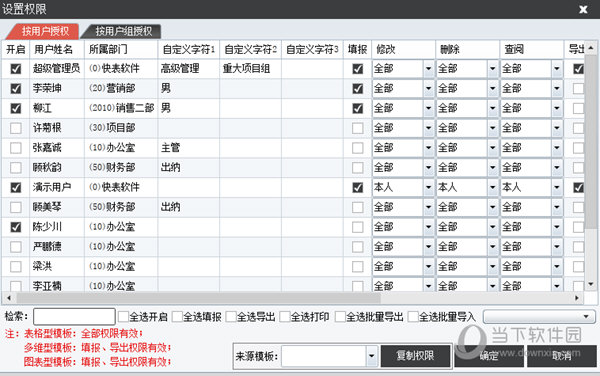Uncheck 开启 for 超级管理员
Screen dimensions: 600x376
16,69
